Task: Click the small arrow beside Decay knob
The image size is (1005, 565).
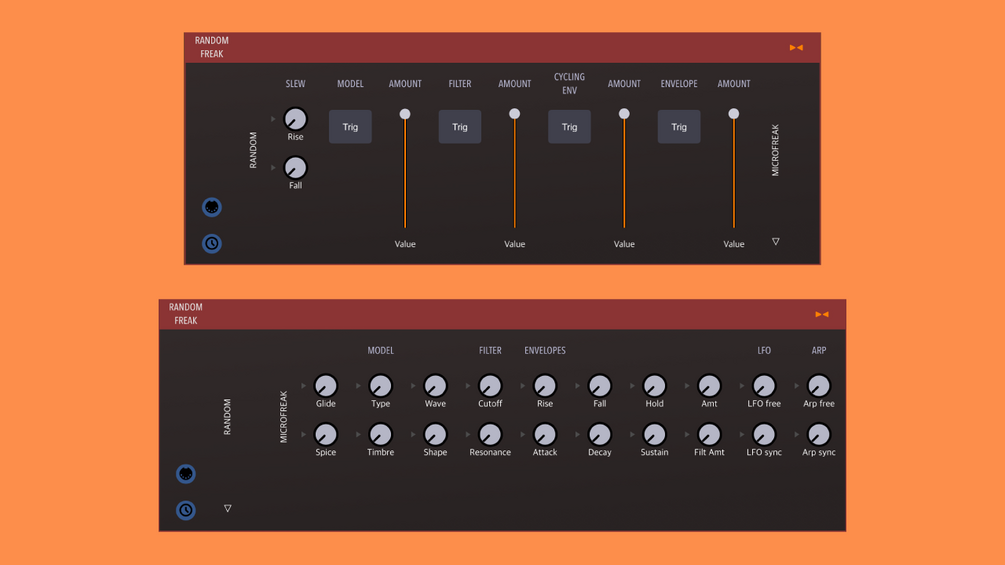Action: point(577,434)
